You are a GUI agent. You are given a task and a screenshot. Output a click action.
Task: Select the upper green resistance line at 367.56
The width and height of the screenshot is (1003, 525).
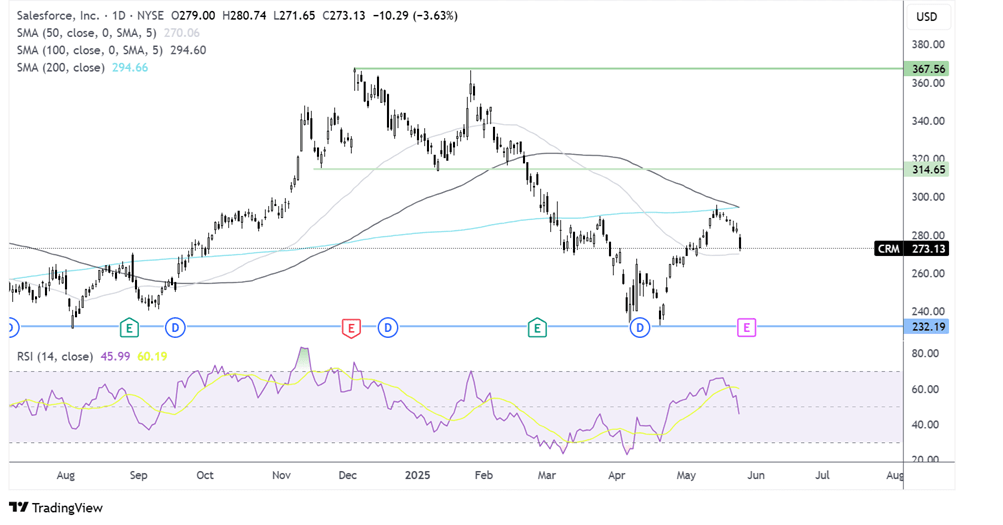click(630, 68)
